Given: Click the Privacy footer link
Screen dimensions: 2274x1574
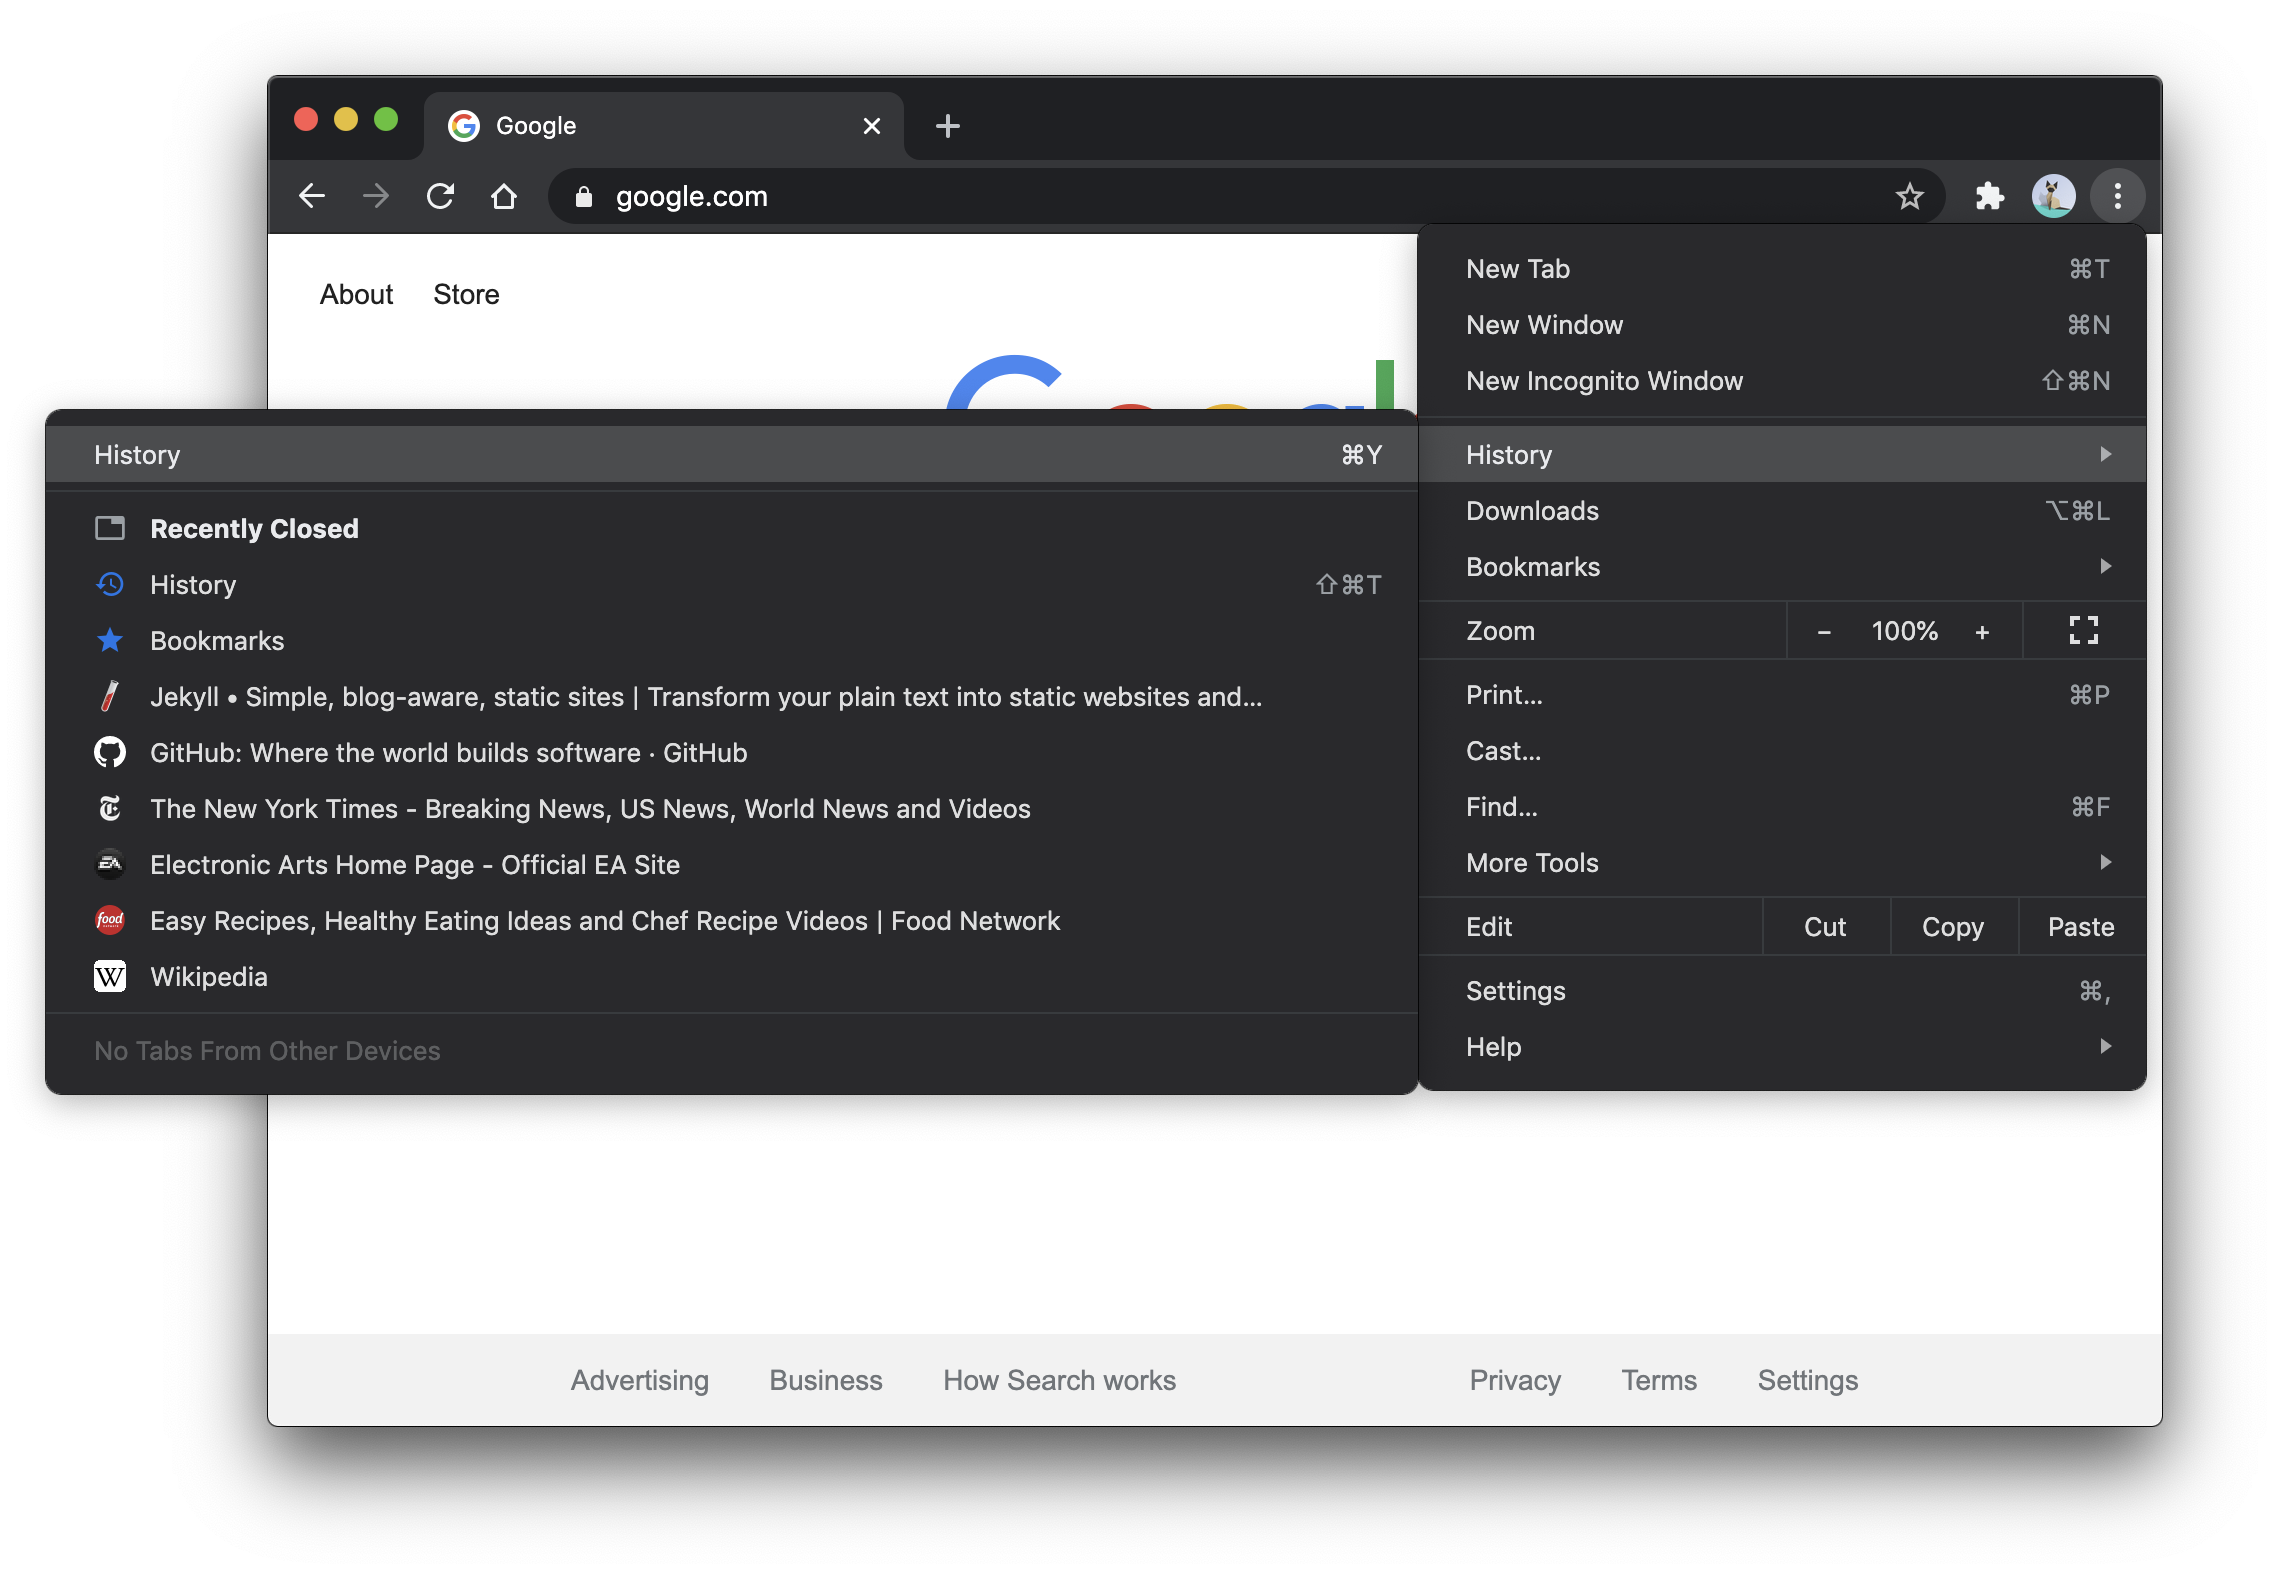Looking at the screenshot, I should pos(1515,1380).
